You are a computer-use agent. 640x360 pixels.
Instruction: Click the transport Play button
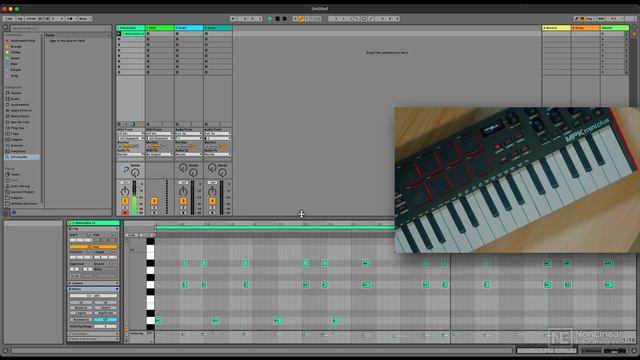click(270, 19)
